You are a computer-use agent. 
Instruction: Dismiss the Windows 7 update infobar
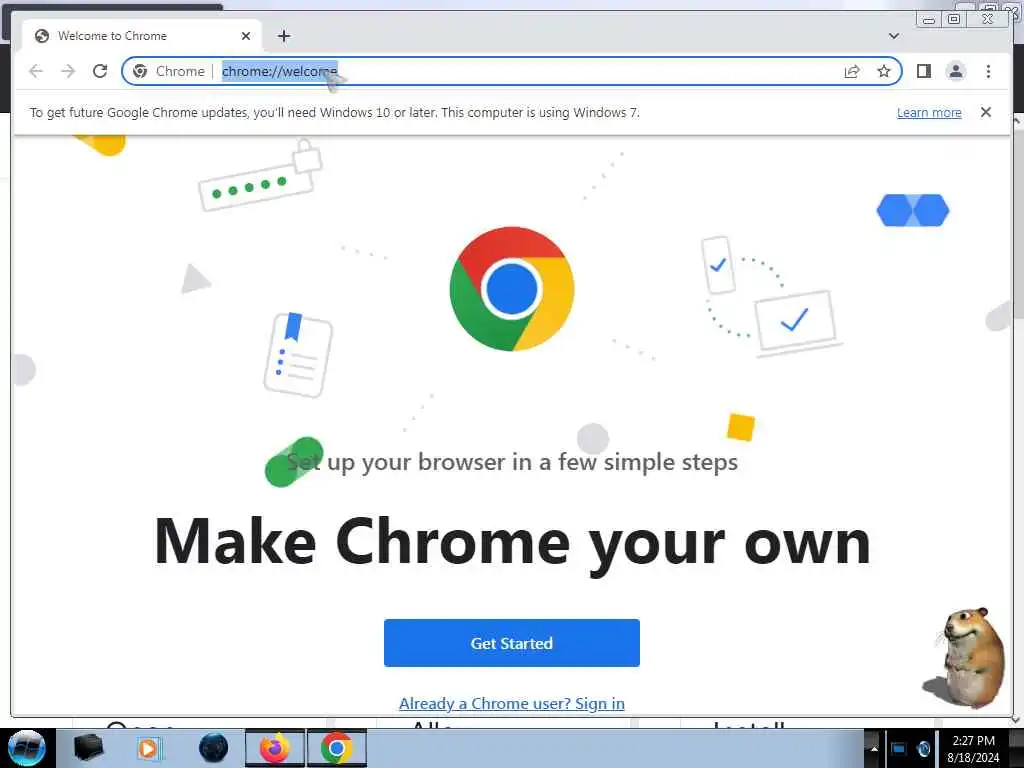pos(985,112)
